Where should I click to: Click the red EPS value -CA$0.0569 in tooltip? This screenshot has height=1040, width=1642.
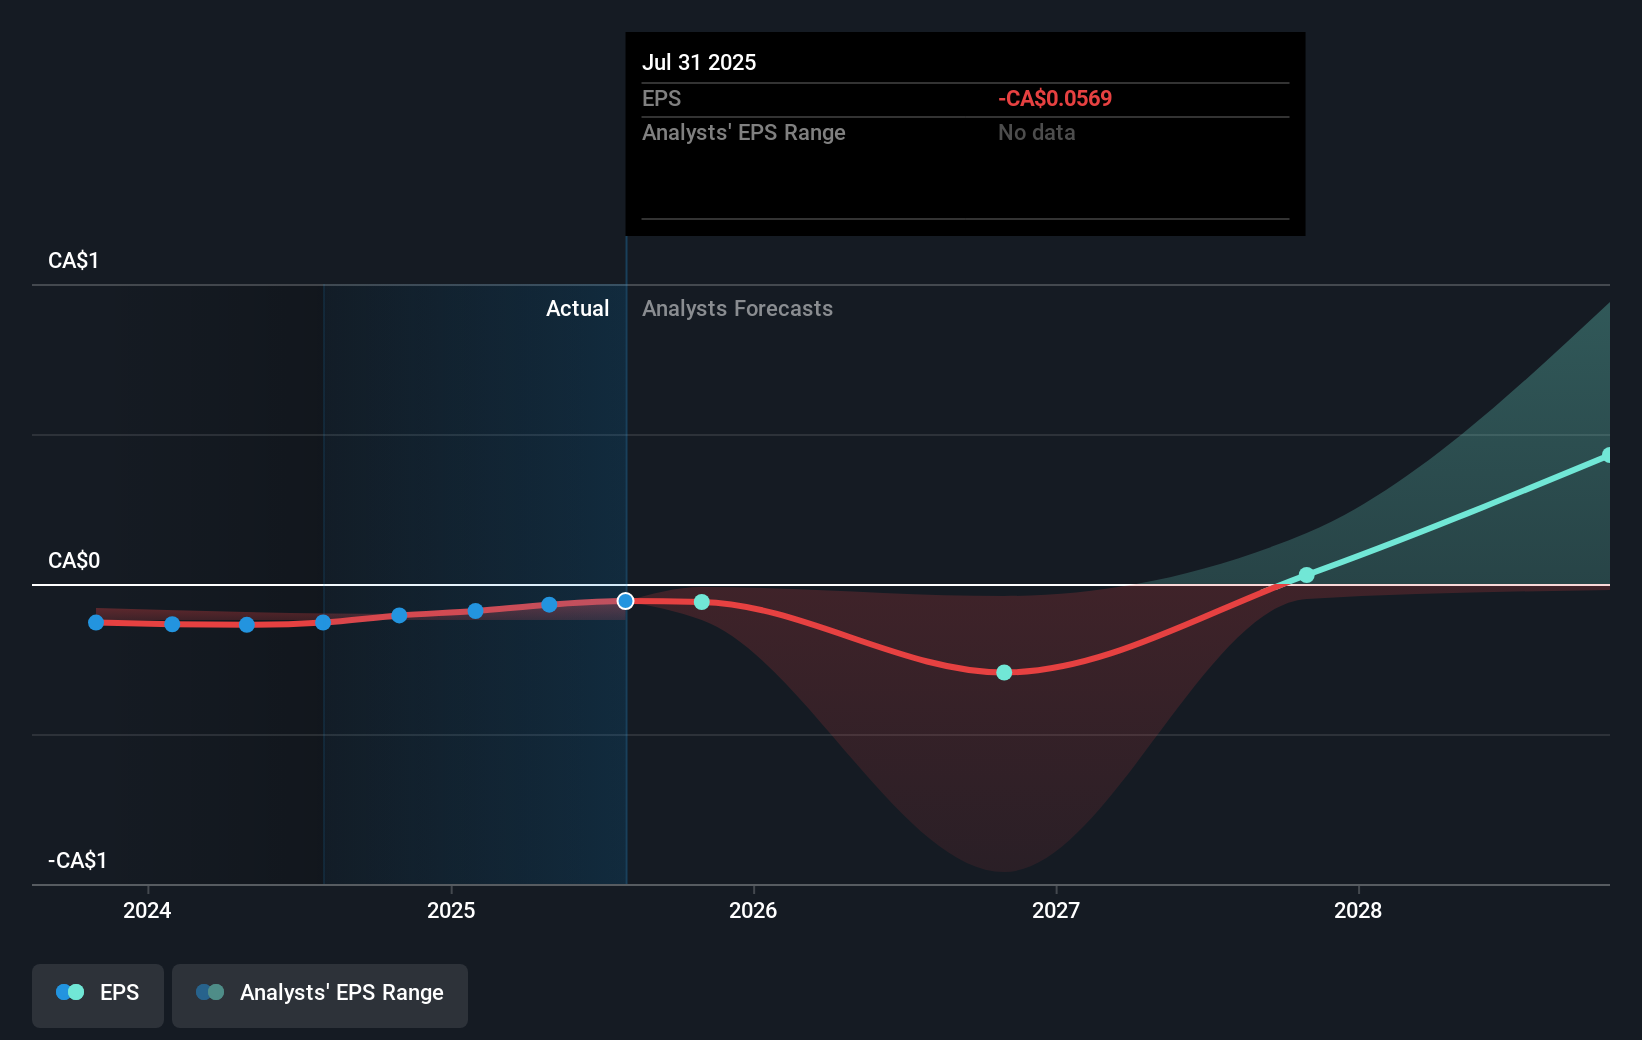[x=1054, y=98]
